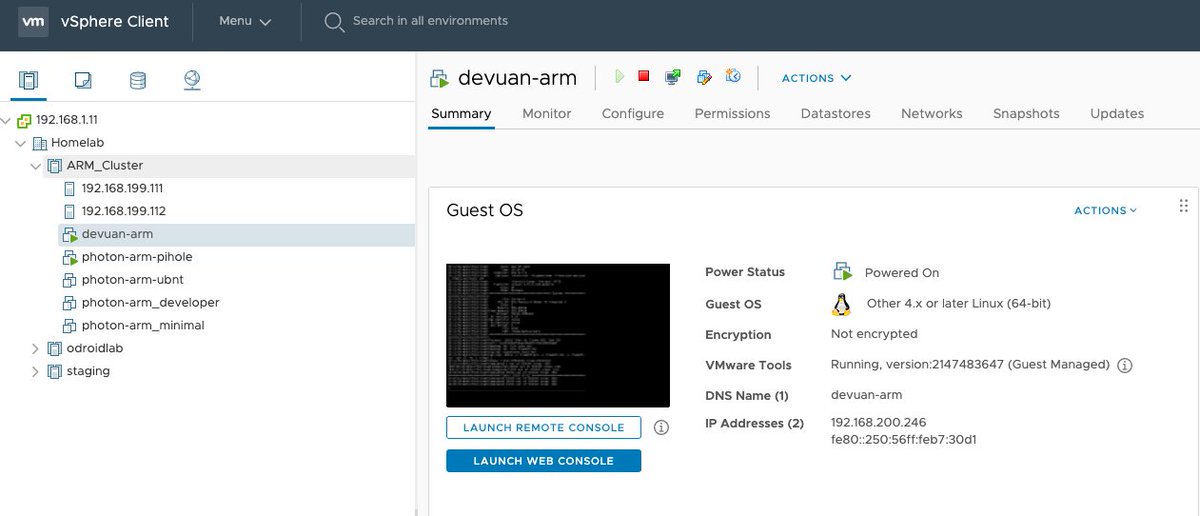Power off the devuan-arm VM
The image size is (1200, 516).
click(x=644, y=76)
